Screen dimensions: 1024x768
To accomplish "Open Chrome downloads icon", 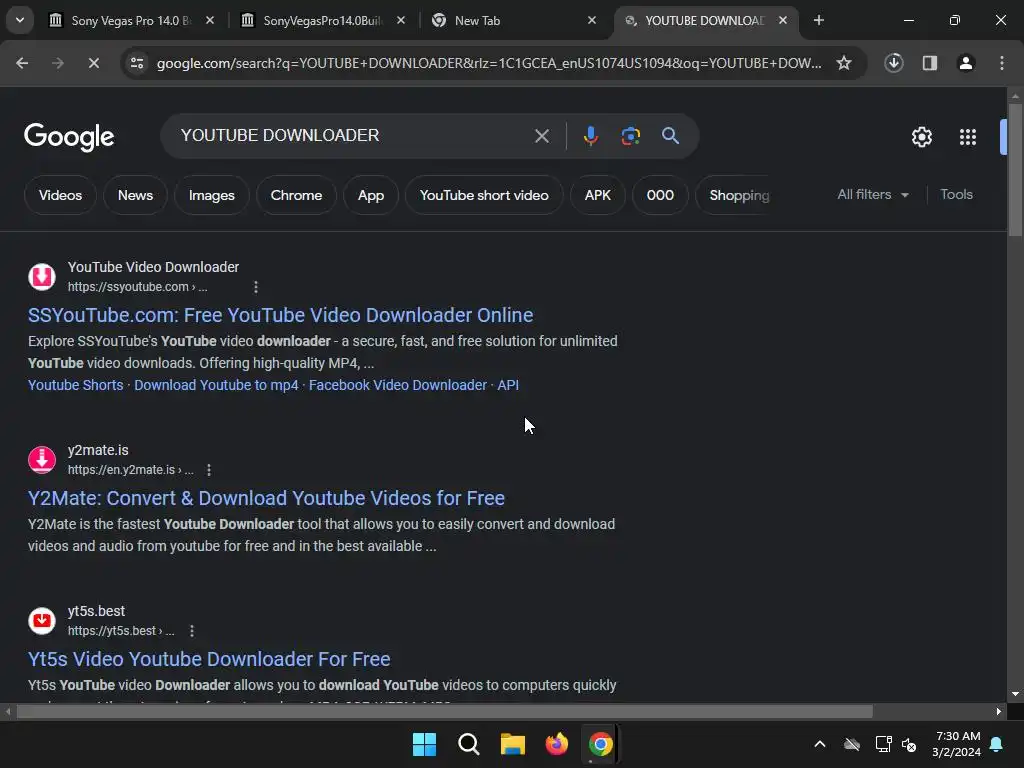I will tap(893, 63).
